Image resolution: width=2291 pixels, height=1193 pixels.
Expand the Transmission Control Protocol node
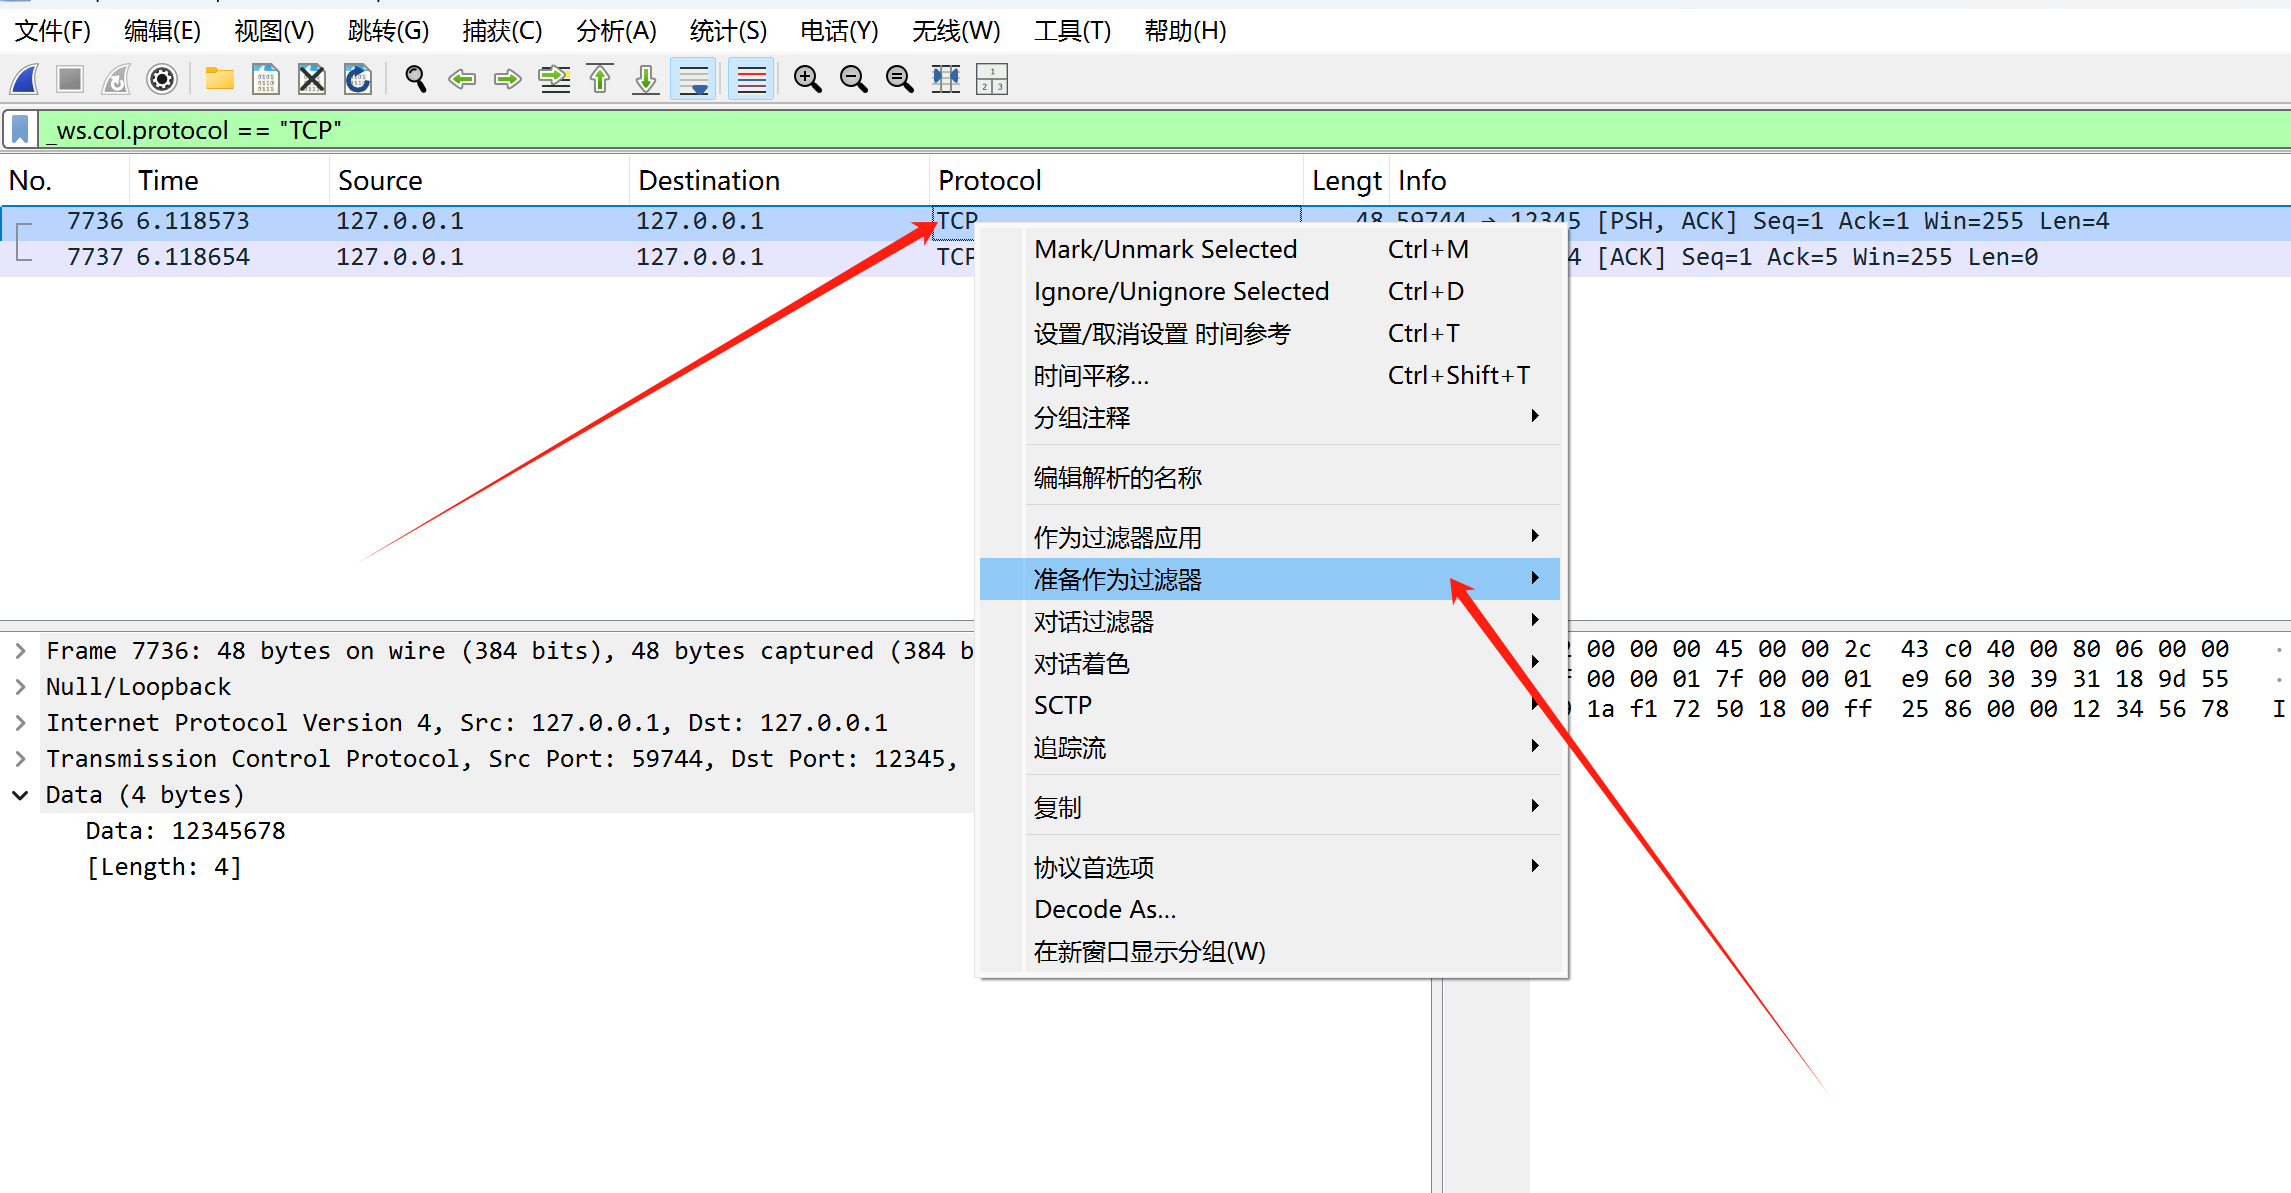click(20, 759)
